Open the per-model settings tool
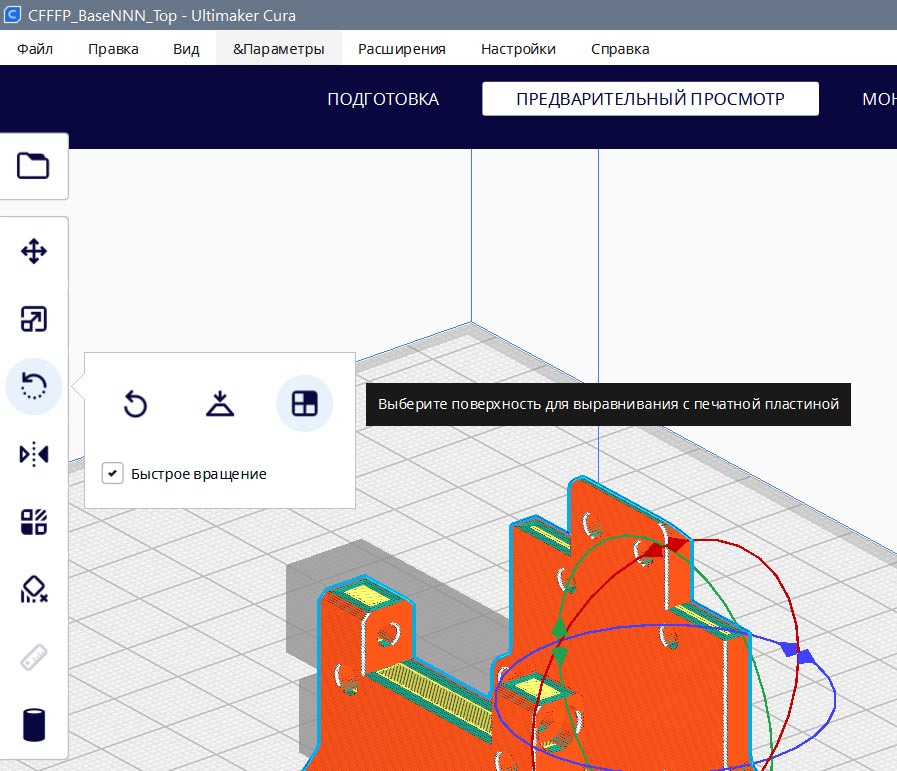This screenshot has width=897, height=771. (x=34, y=522)
